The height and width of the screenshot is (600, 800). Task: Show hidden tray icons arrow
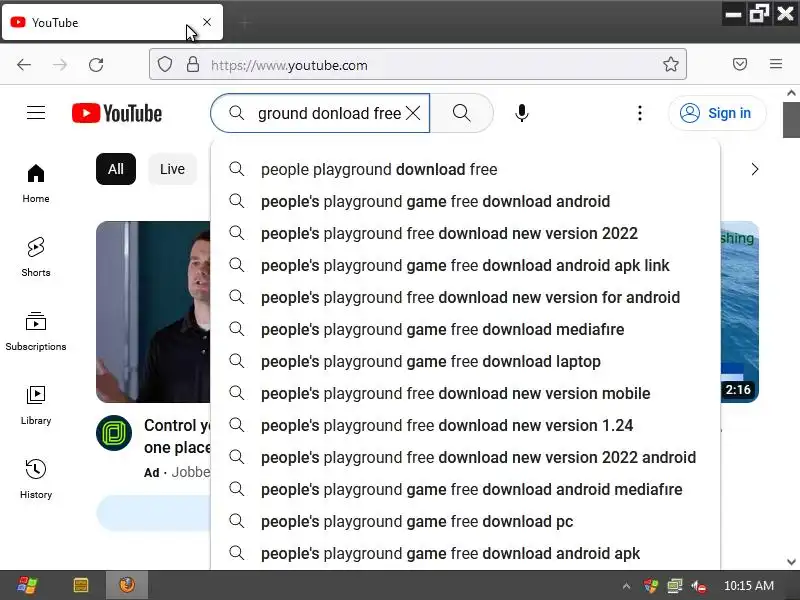626,586
